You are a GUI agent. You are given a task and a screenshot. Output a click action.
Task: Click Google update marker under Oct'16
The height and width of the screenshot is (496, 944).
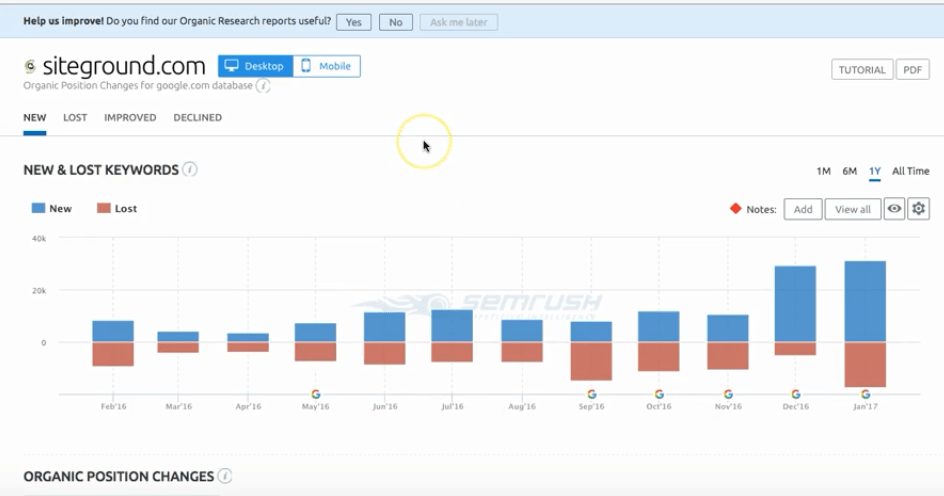click(659, 394)
